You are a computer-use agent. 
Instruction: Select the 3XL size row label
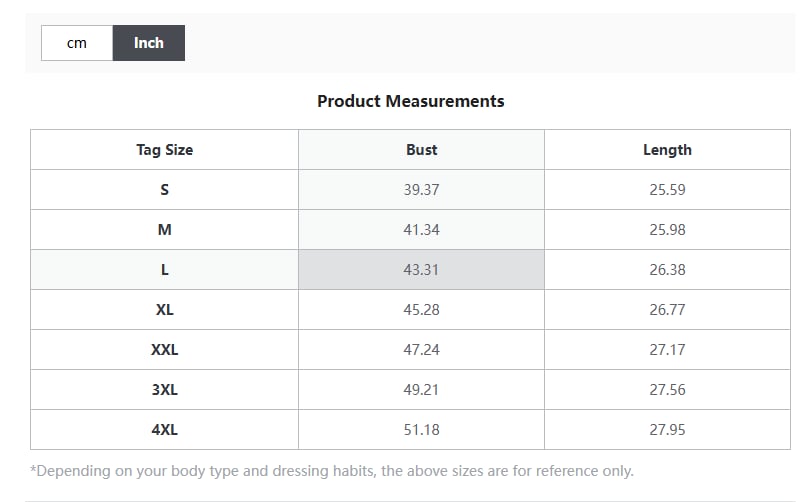click(x=164, y=390)
